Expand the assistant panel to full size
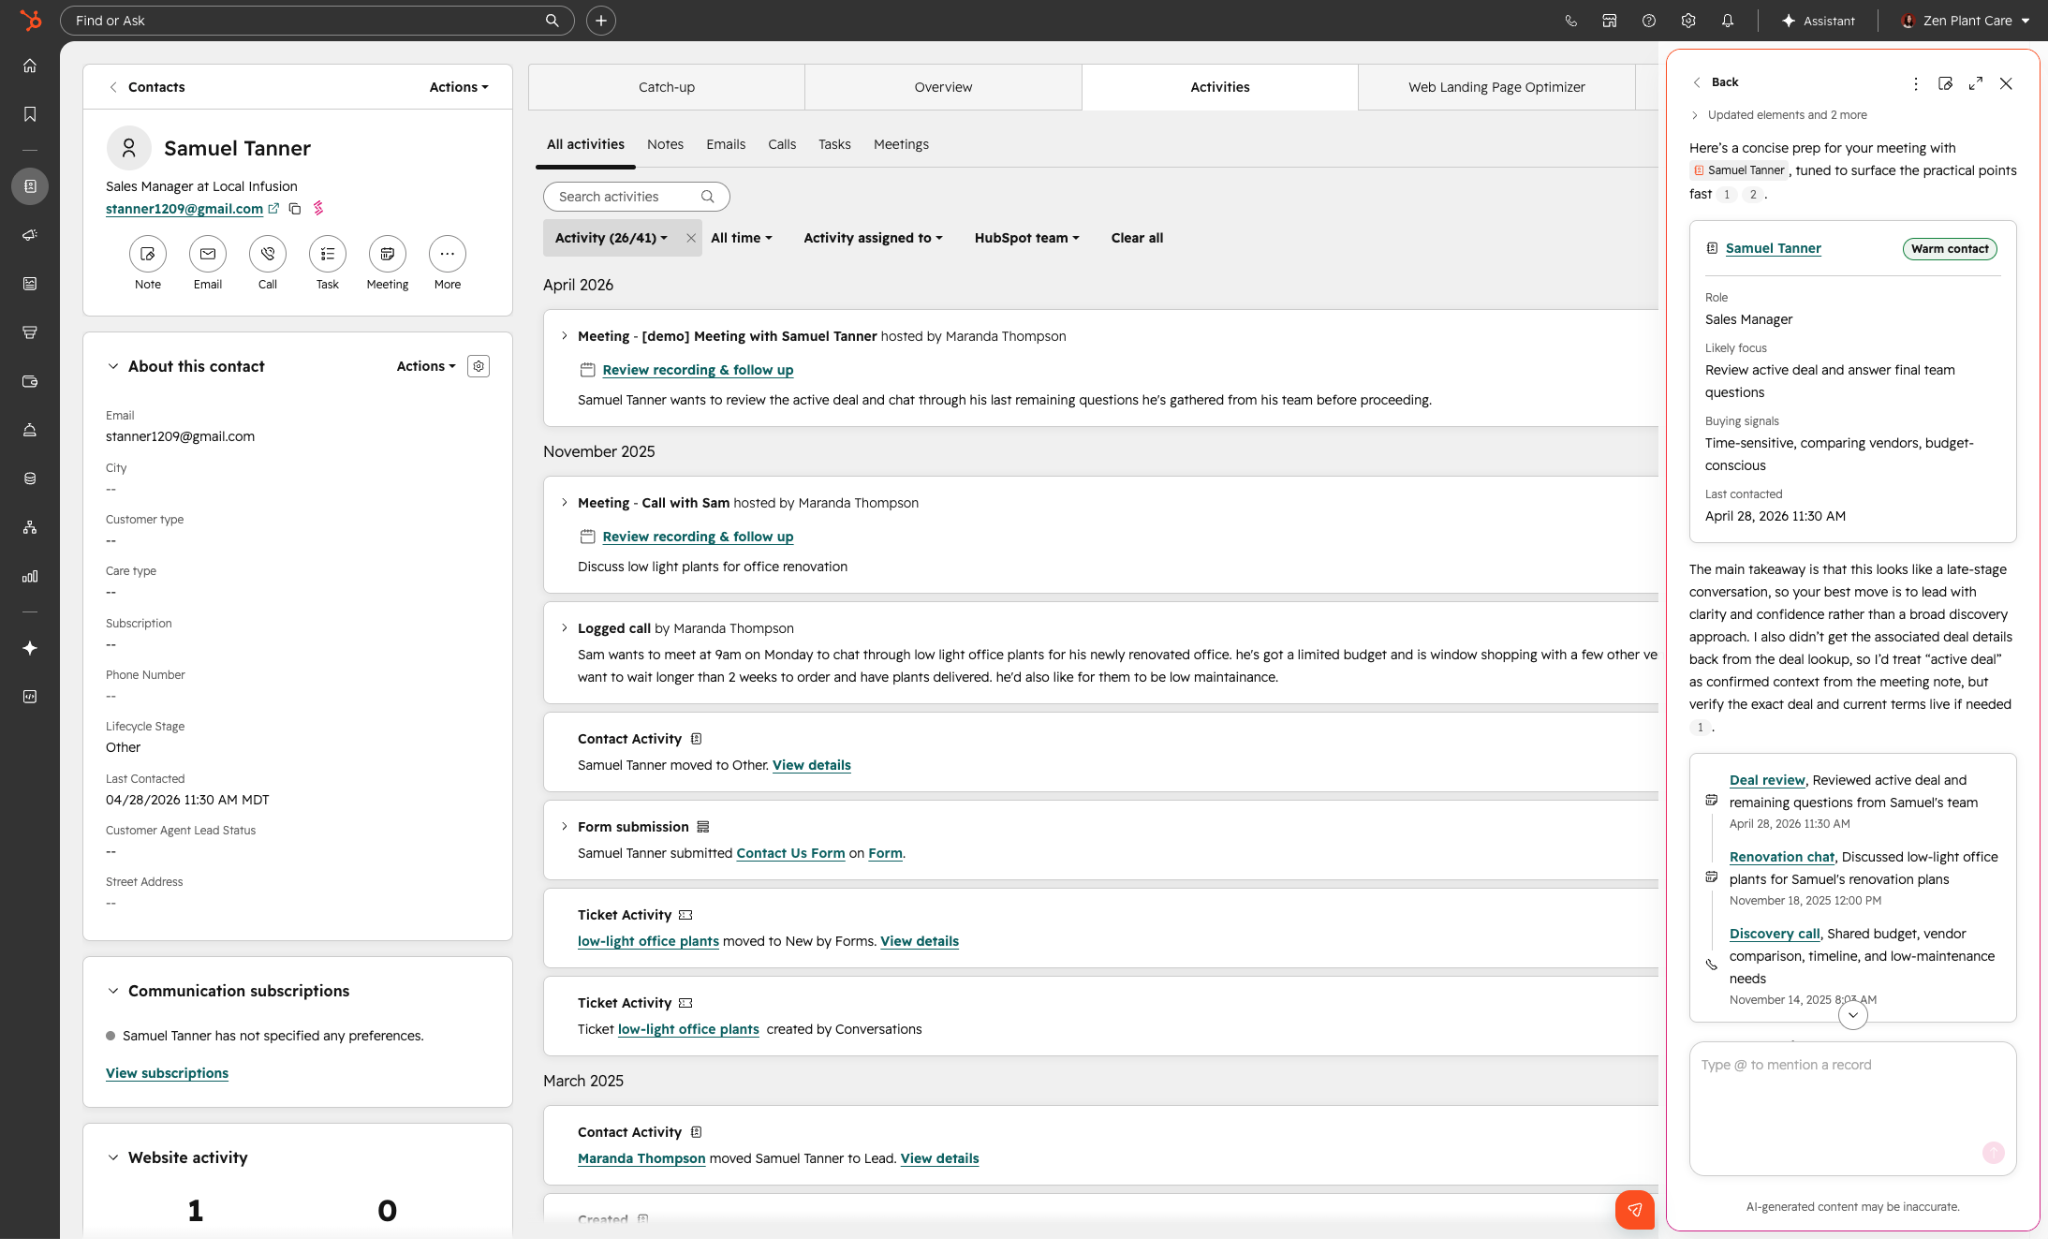 (1975, 84)
